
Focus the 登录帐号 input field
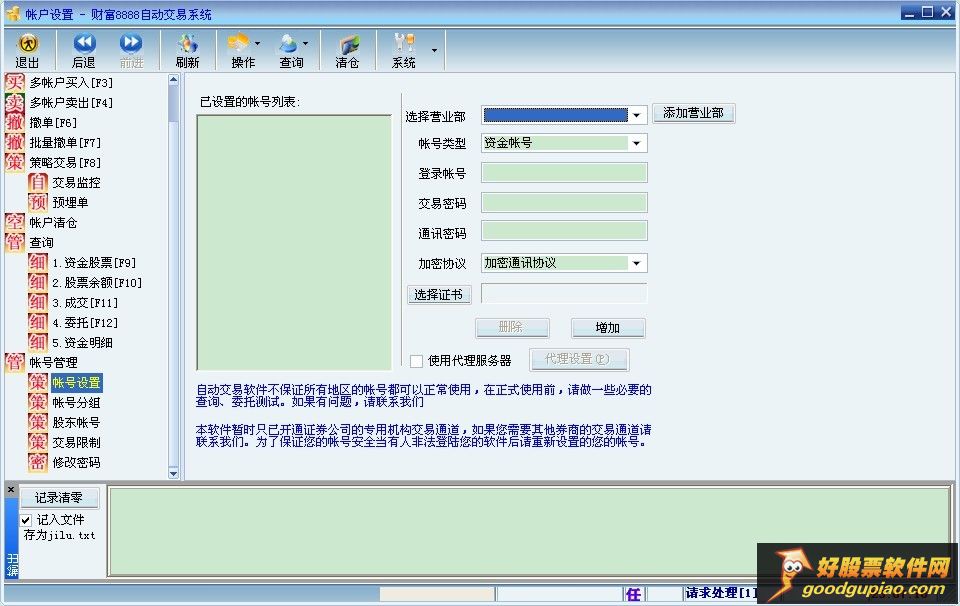point(564,173)
